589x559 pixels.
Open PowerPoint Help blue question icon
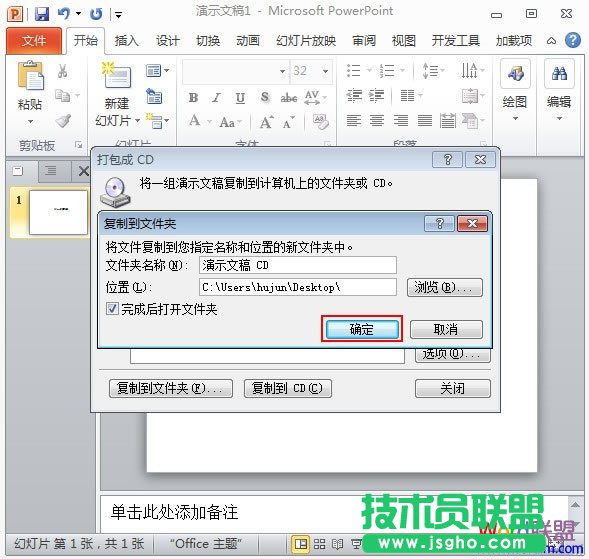tap(573, 40)
